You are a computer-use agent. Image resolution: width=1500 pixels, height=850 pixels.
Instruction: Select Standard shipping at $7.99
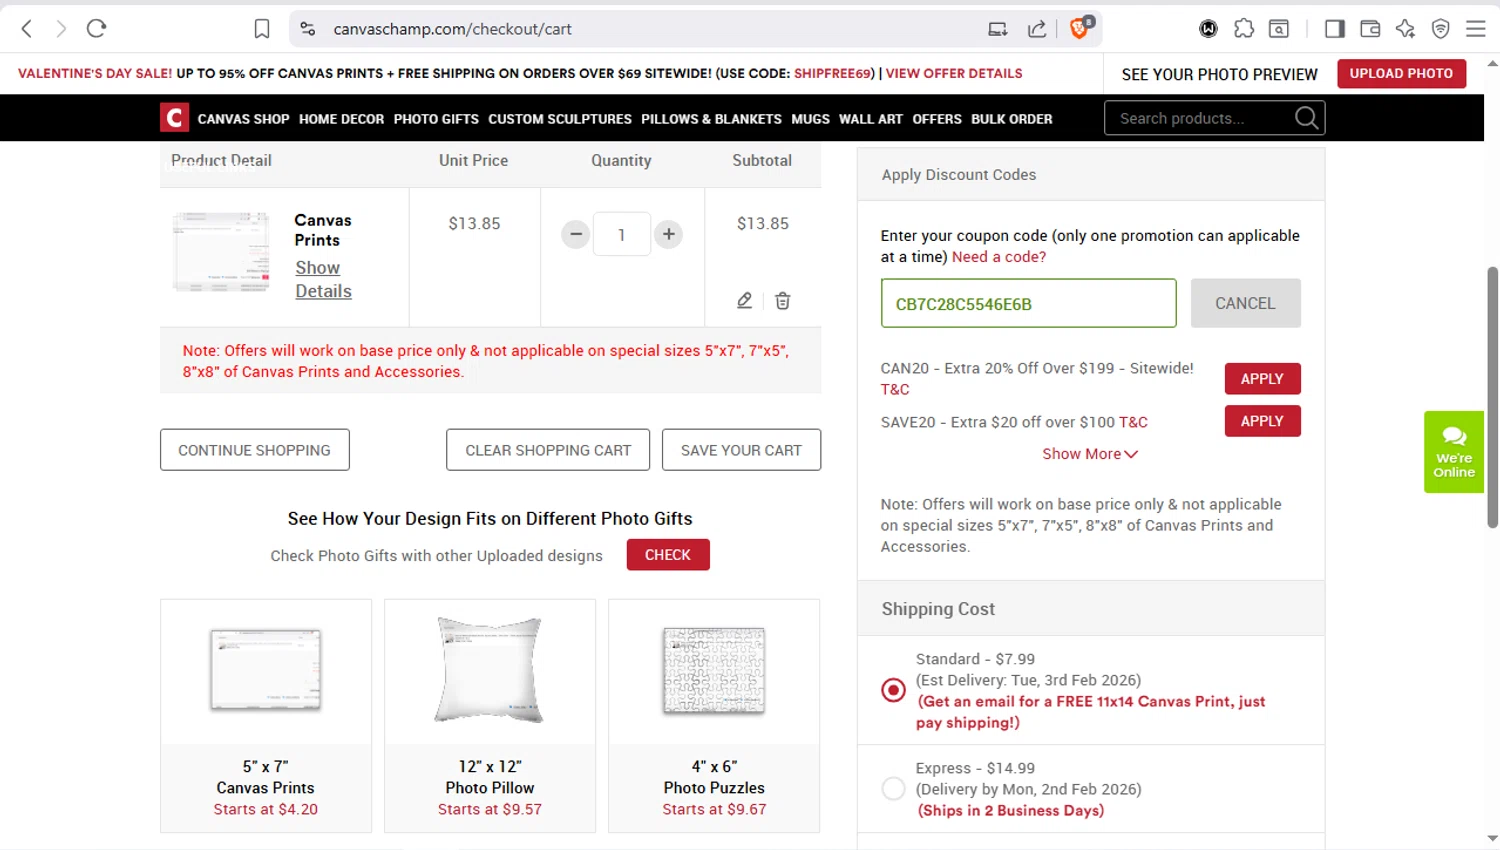(893, 690)
